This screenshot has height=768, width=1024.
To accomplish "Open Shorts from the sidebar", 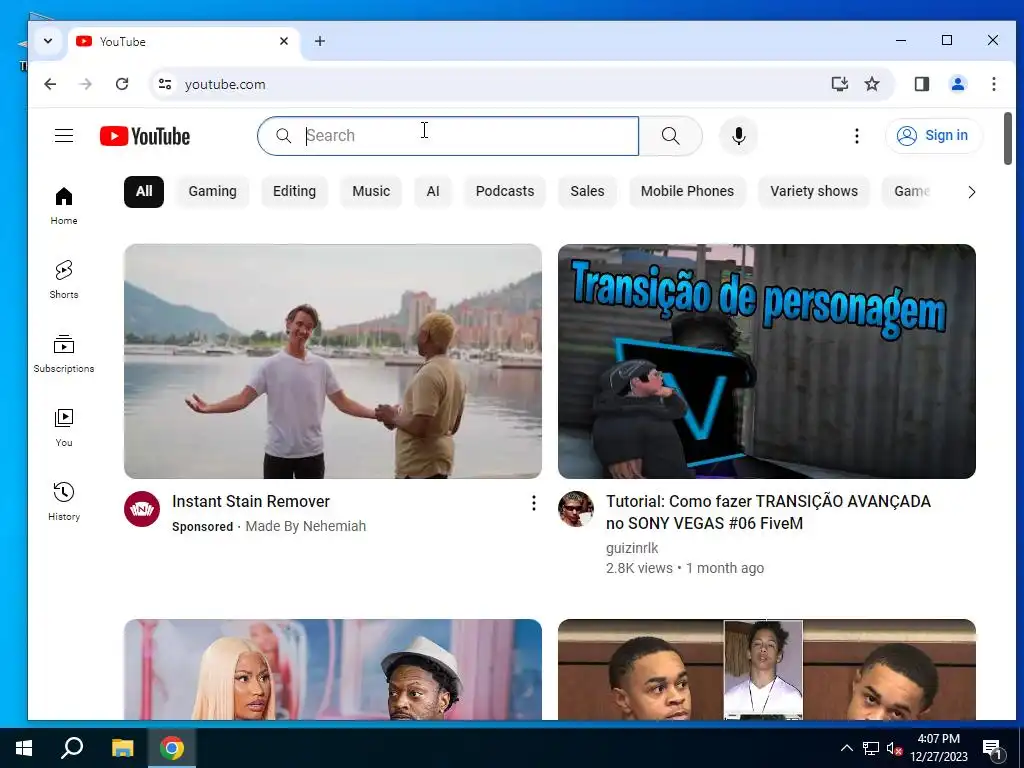I will click(x=64, y=280).
